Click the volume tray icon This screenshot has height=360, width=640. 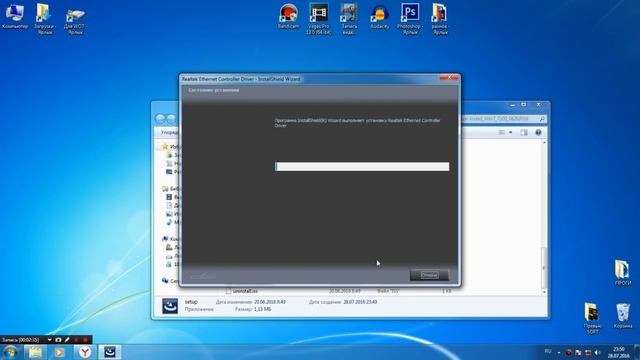[x=598, y=352]
